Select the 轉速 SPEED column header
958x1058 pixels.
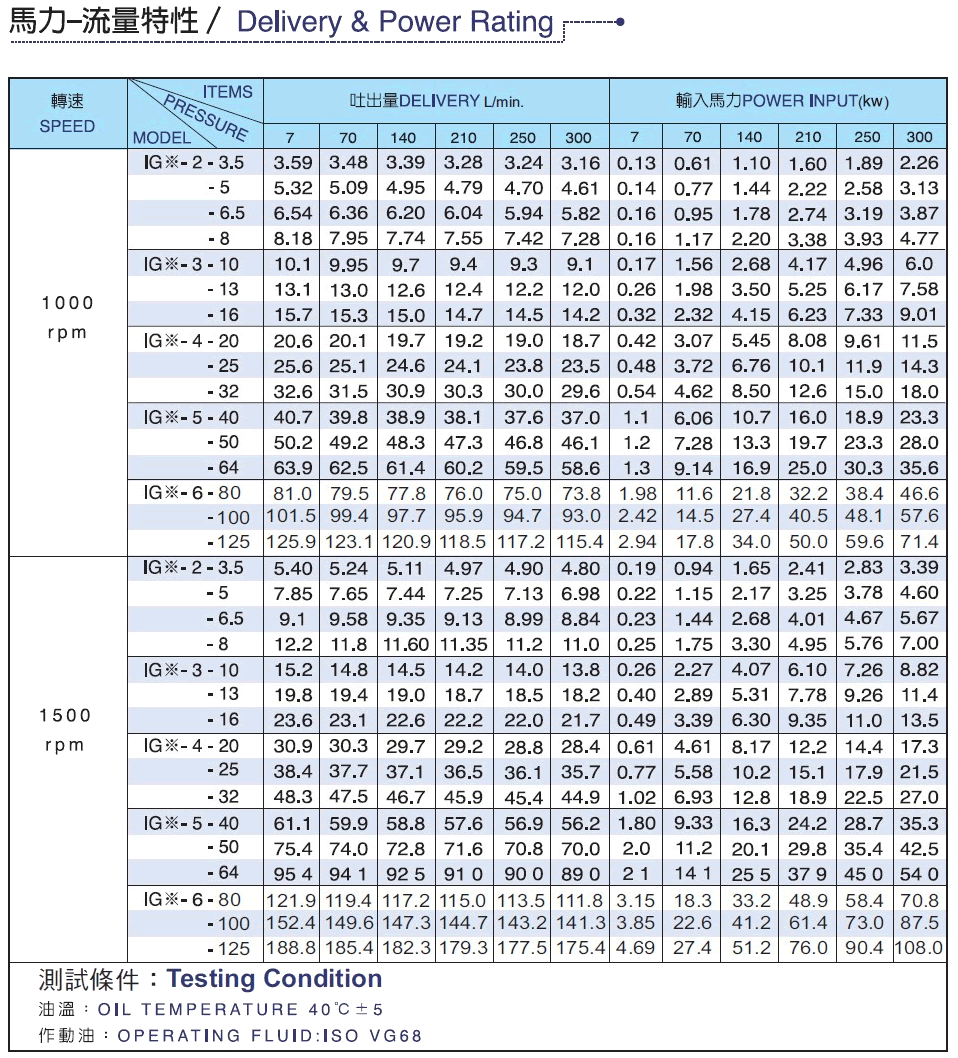click(68, 114)
